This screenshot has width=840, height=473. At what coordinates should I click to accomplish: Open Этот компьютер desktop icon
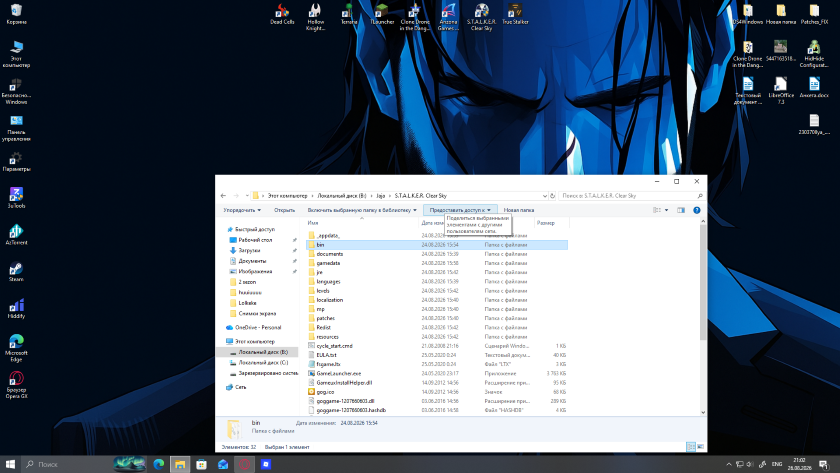click(x=16, y=54)
